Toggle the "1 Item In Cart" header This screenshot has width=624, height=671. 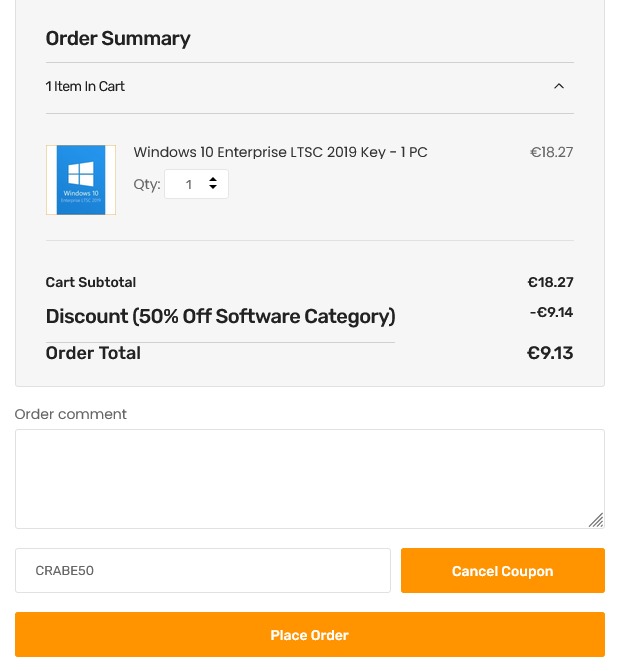pyautogui.click(x=309, y=87)
